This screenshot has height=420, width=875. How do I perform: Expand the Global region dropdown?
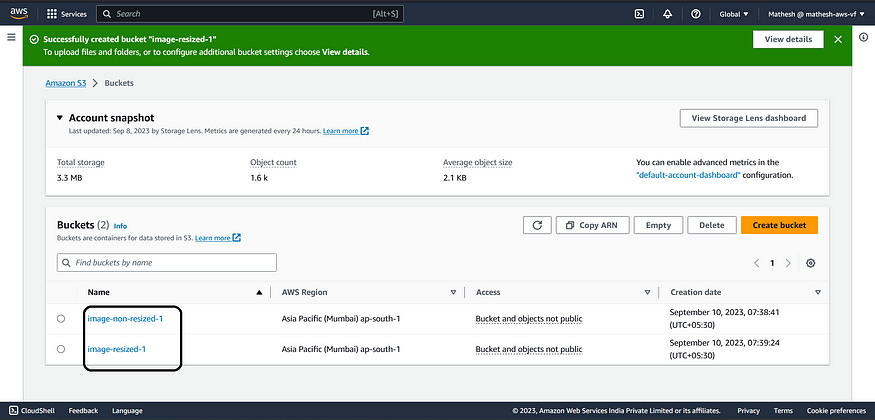pyautogui.click(x=734, y=14)
